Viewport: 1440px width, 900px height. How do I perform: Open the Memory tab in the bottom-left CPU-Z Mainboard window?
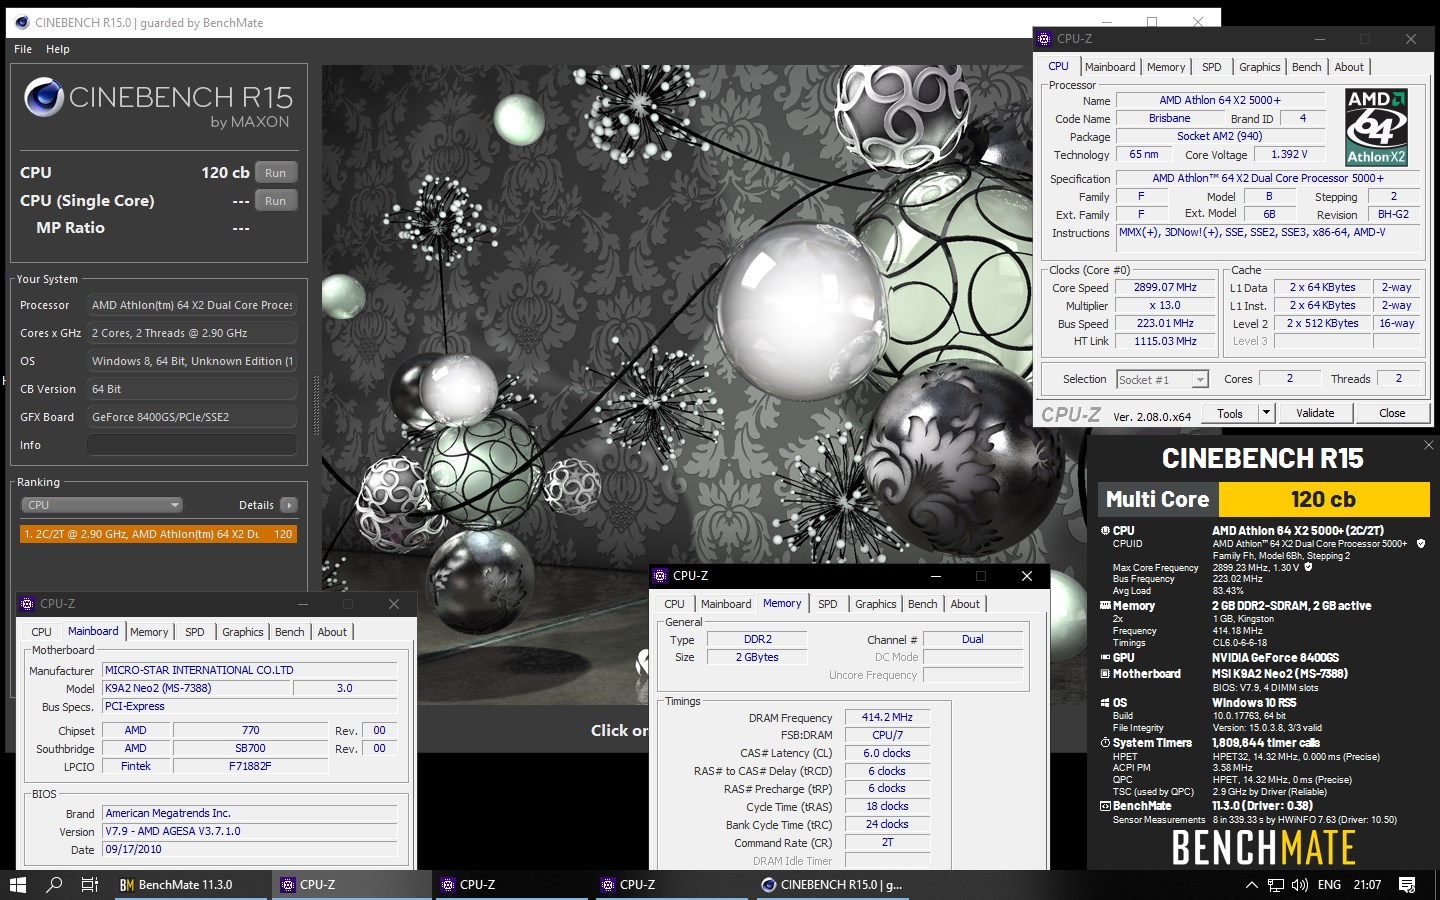(x=149, y=632)
